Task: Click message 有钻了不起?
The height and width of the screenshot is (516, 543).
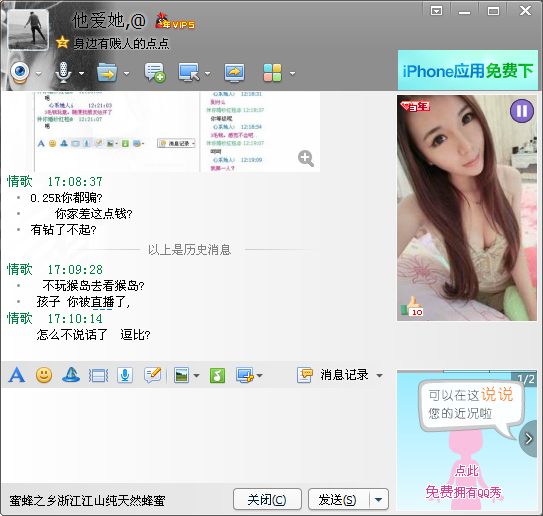Action: coord(63,230)
